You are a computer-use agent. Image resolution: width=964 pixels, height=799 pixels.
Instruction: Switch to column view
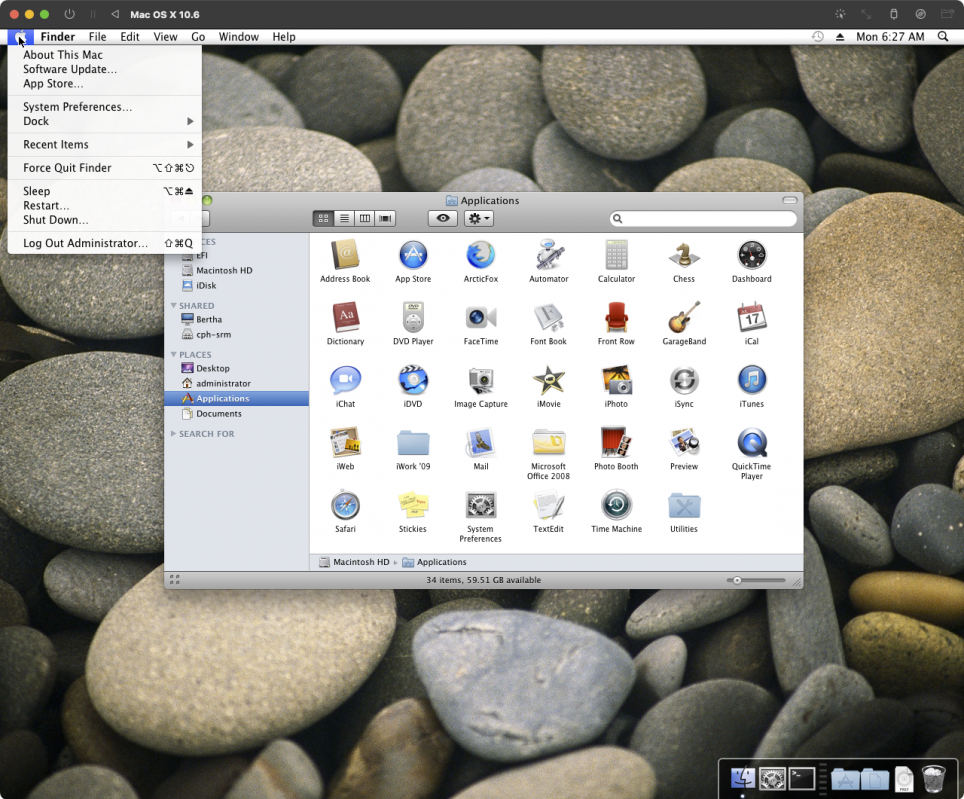(x=365, y=218)
